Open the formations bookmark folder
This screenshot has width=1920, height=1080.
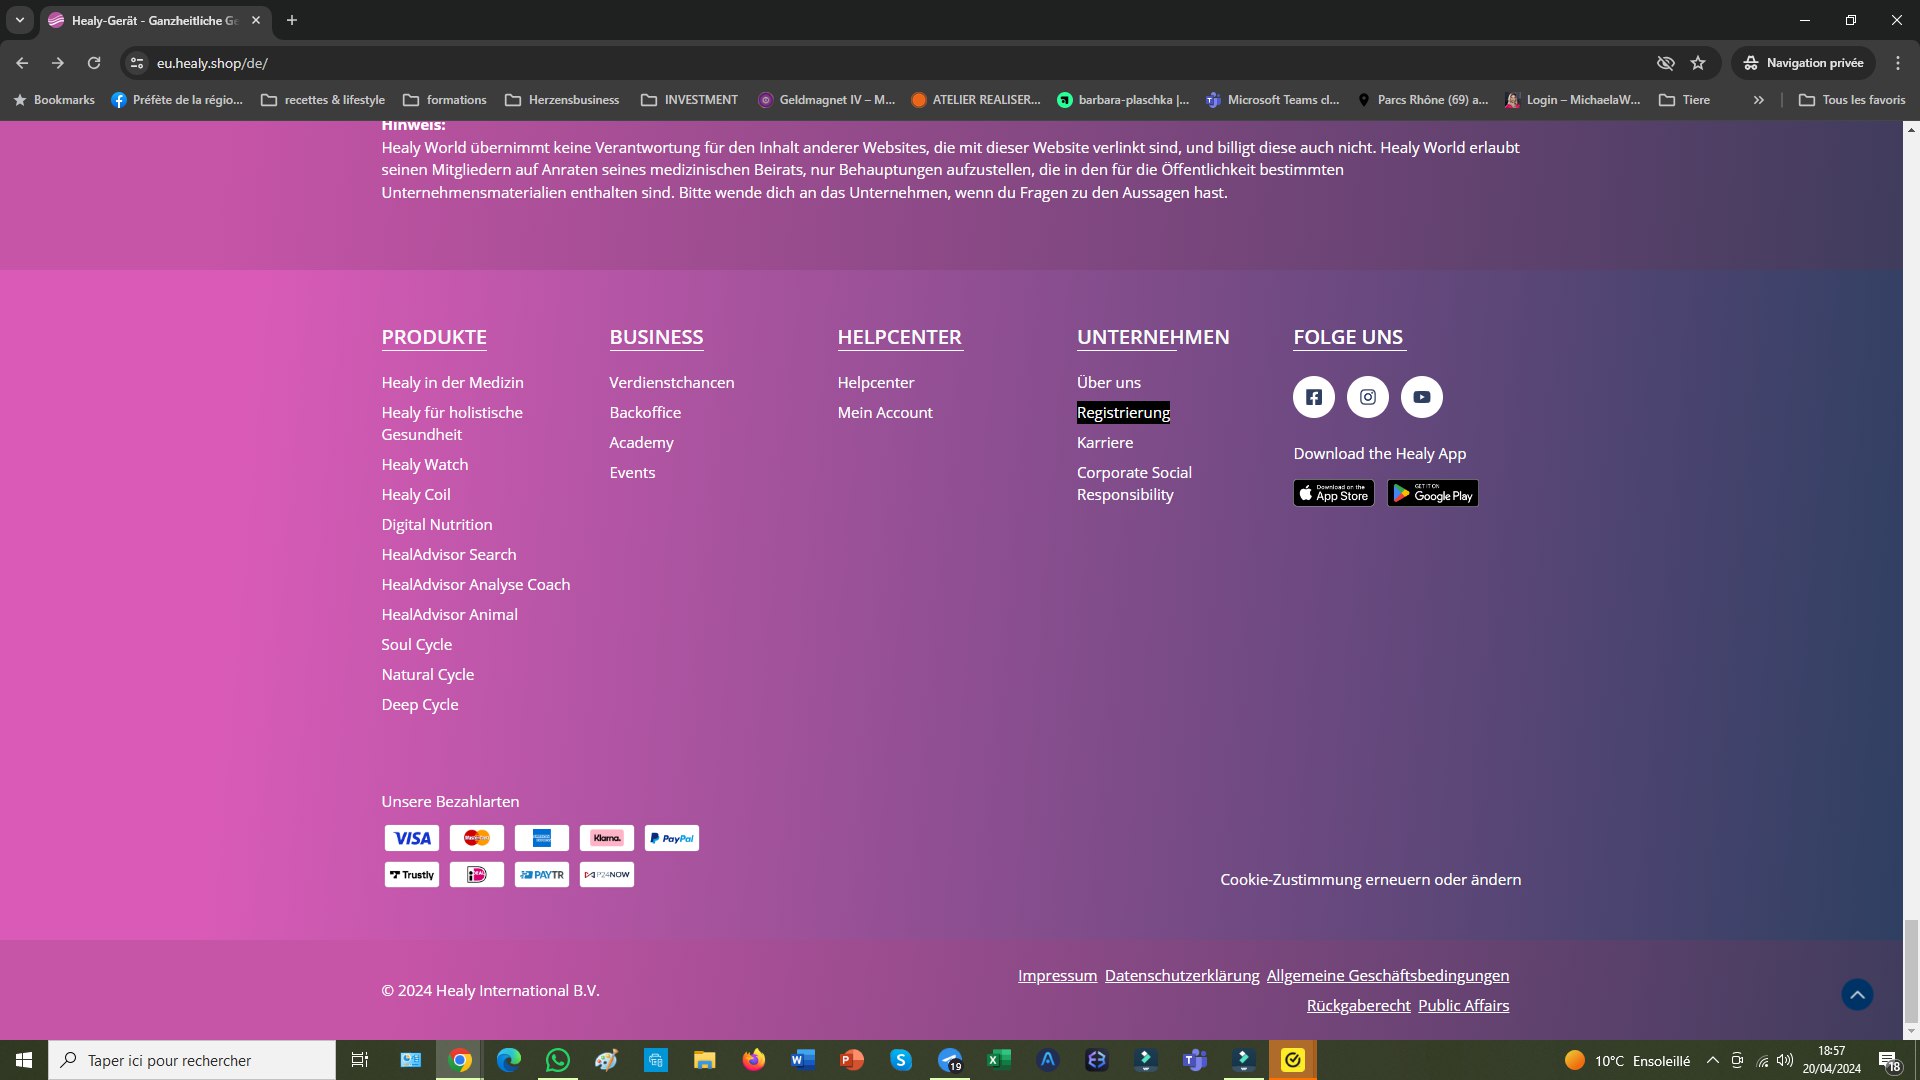tap(445, 100)
